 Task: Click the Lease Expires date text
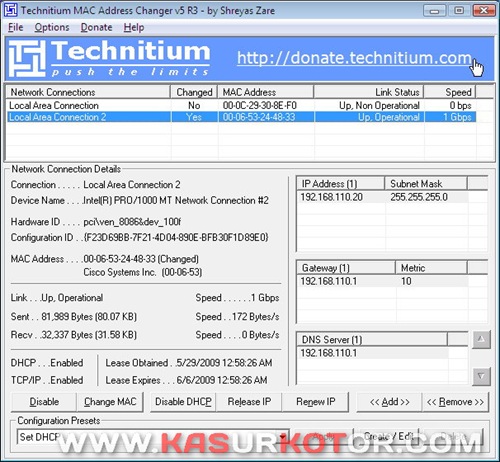click(x=222, y=380)
